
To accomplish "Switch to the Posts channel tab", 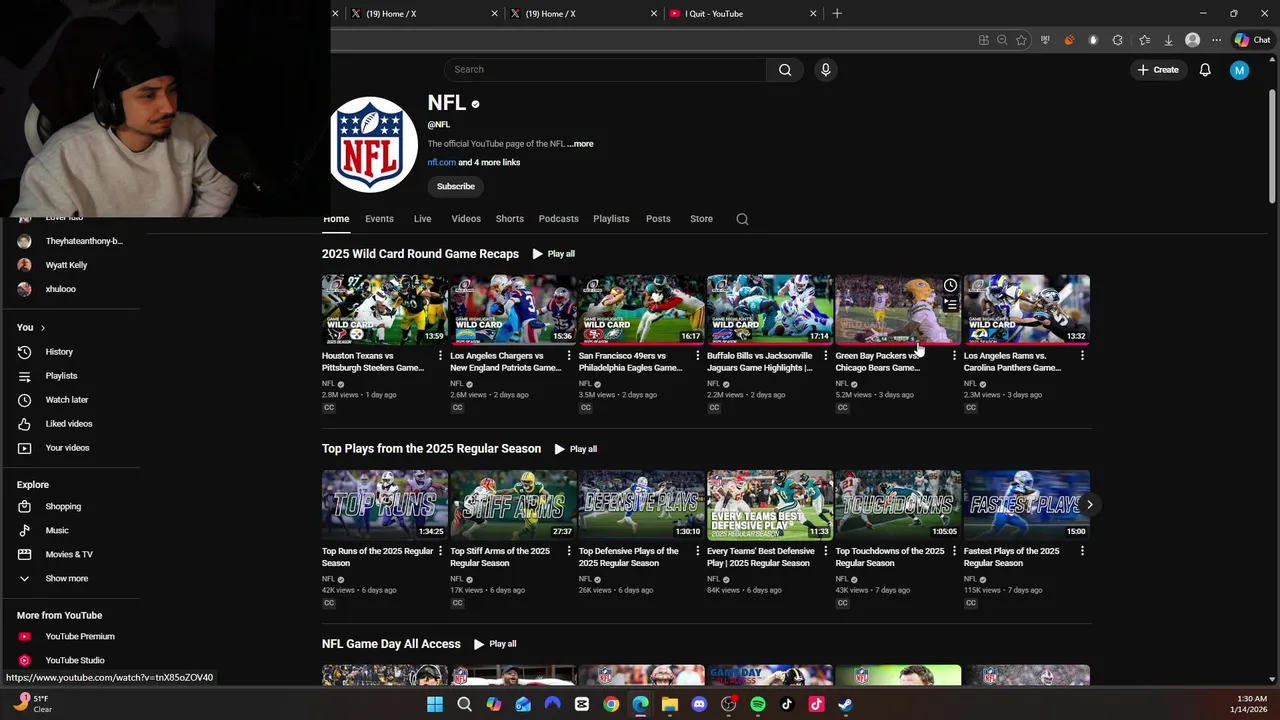I will click(x=658, y=219).
